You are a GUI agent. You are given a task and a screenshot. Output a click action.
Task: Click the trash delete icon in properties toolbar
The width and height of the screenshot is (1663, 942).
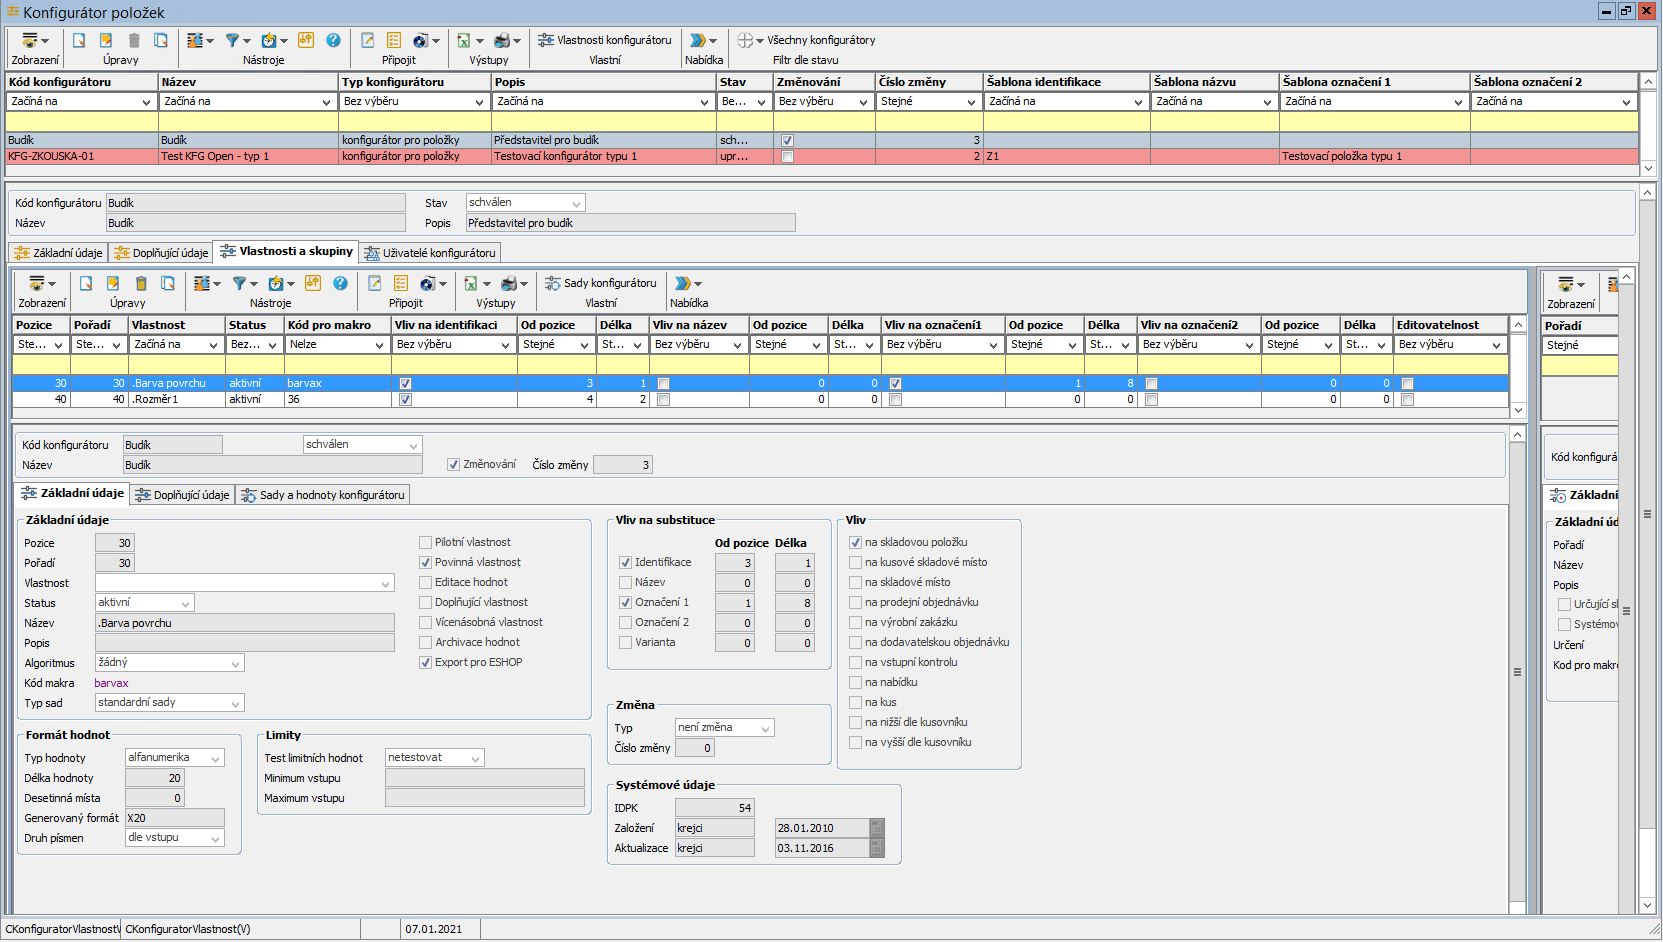pos(141,283)
